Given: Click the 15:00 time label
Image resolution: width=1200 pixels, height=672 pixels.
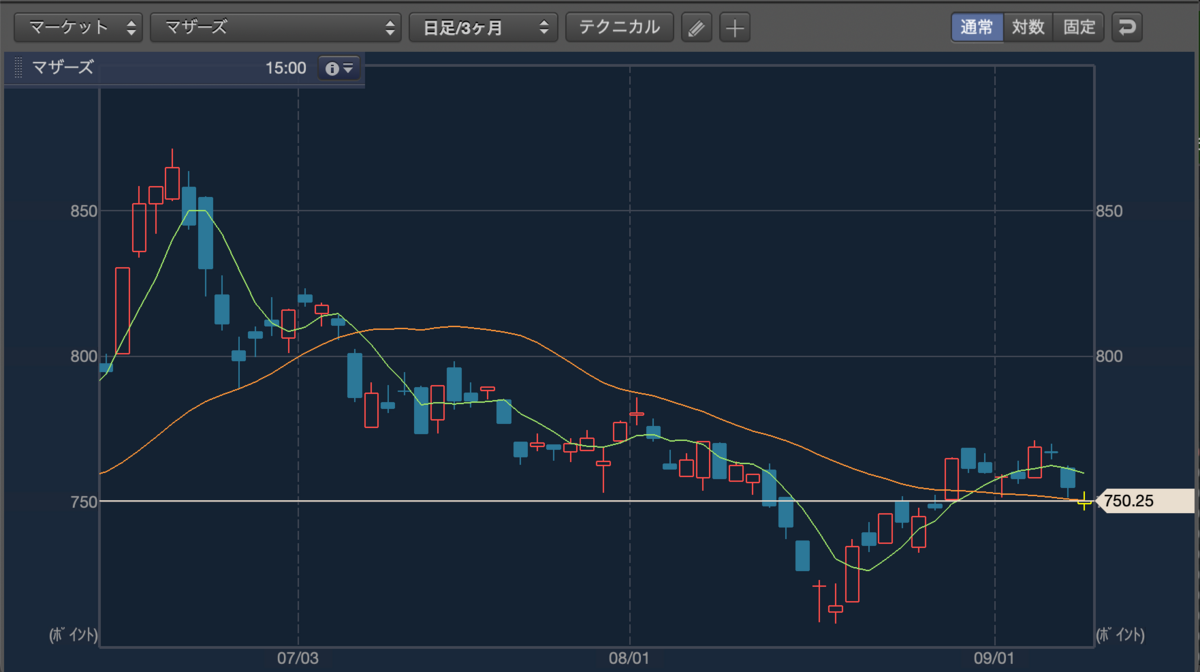Looking at the screenshot, I should click(x=286, y=68).
